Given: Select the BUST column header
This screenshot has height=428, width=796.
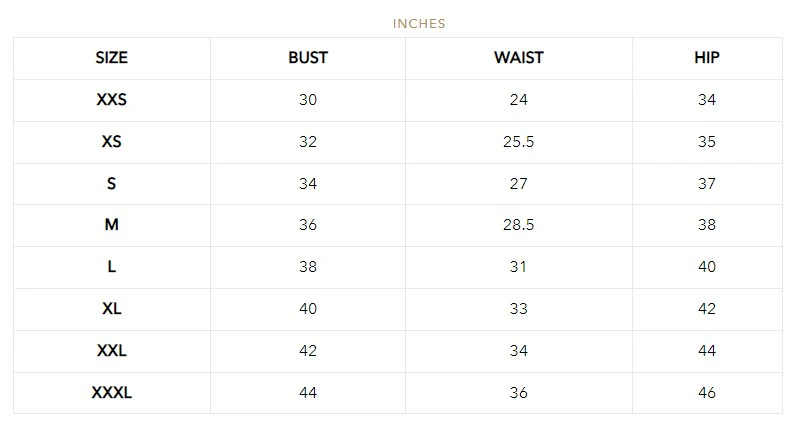Looking at the screenshot, I should coord(307,58).
